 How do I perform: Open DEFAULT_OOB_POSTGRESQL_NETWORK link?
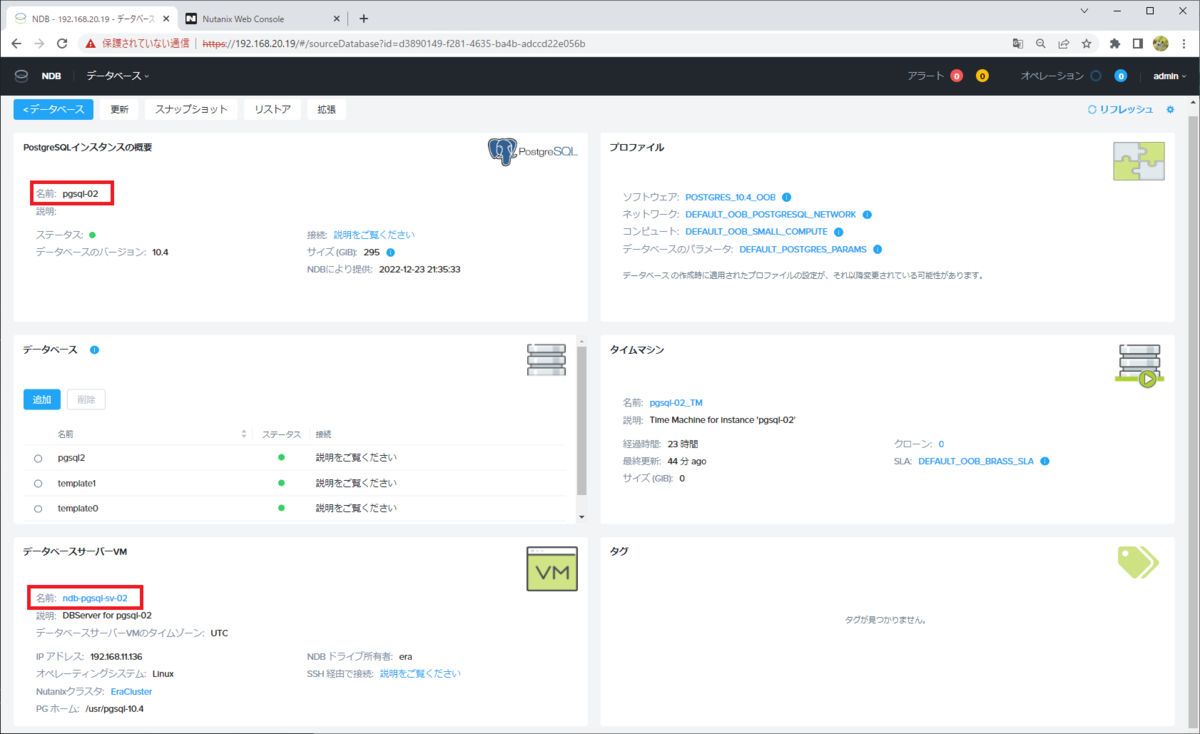pos(771,214)
